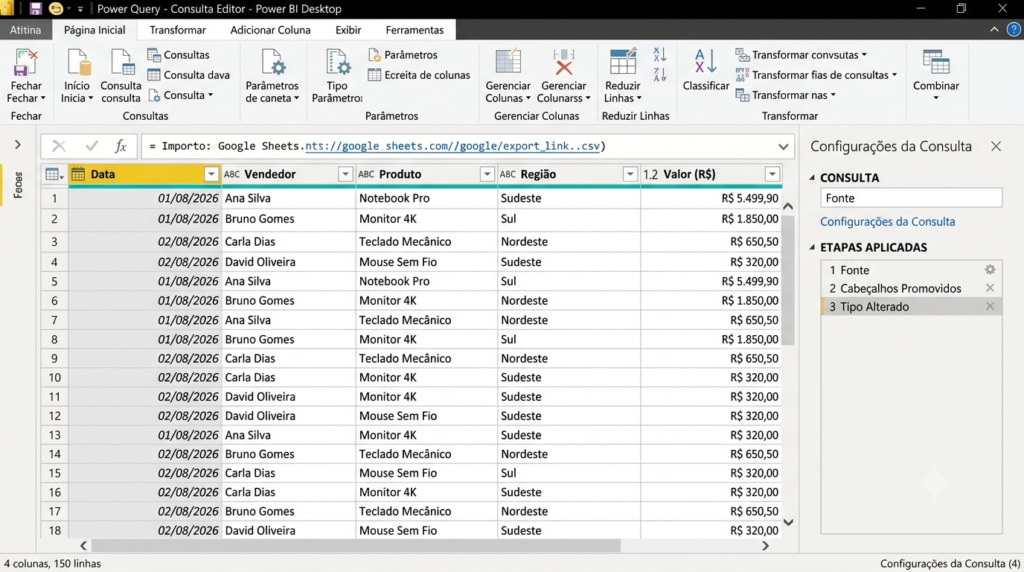
Task: Open Fonte step settings gear
Action: 990,270
